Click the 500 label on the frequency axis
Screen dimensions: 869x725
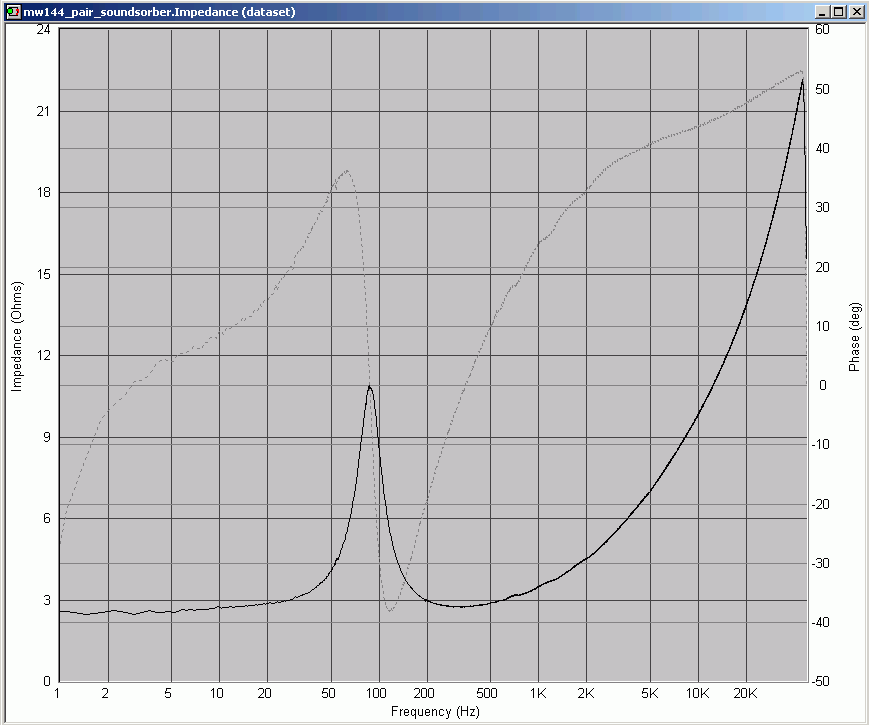pyautogui.click(x=487, y=693)
